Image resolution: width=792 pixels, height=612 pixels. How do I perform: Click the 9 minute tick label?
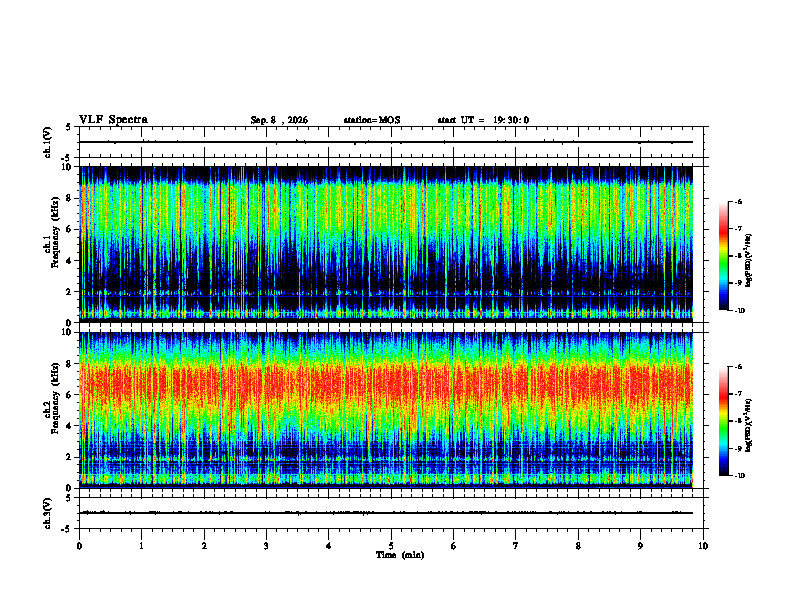[640, 546]
